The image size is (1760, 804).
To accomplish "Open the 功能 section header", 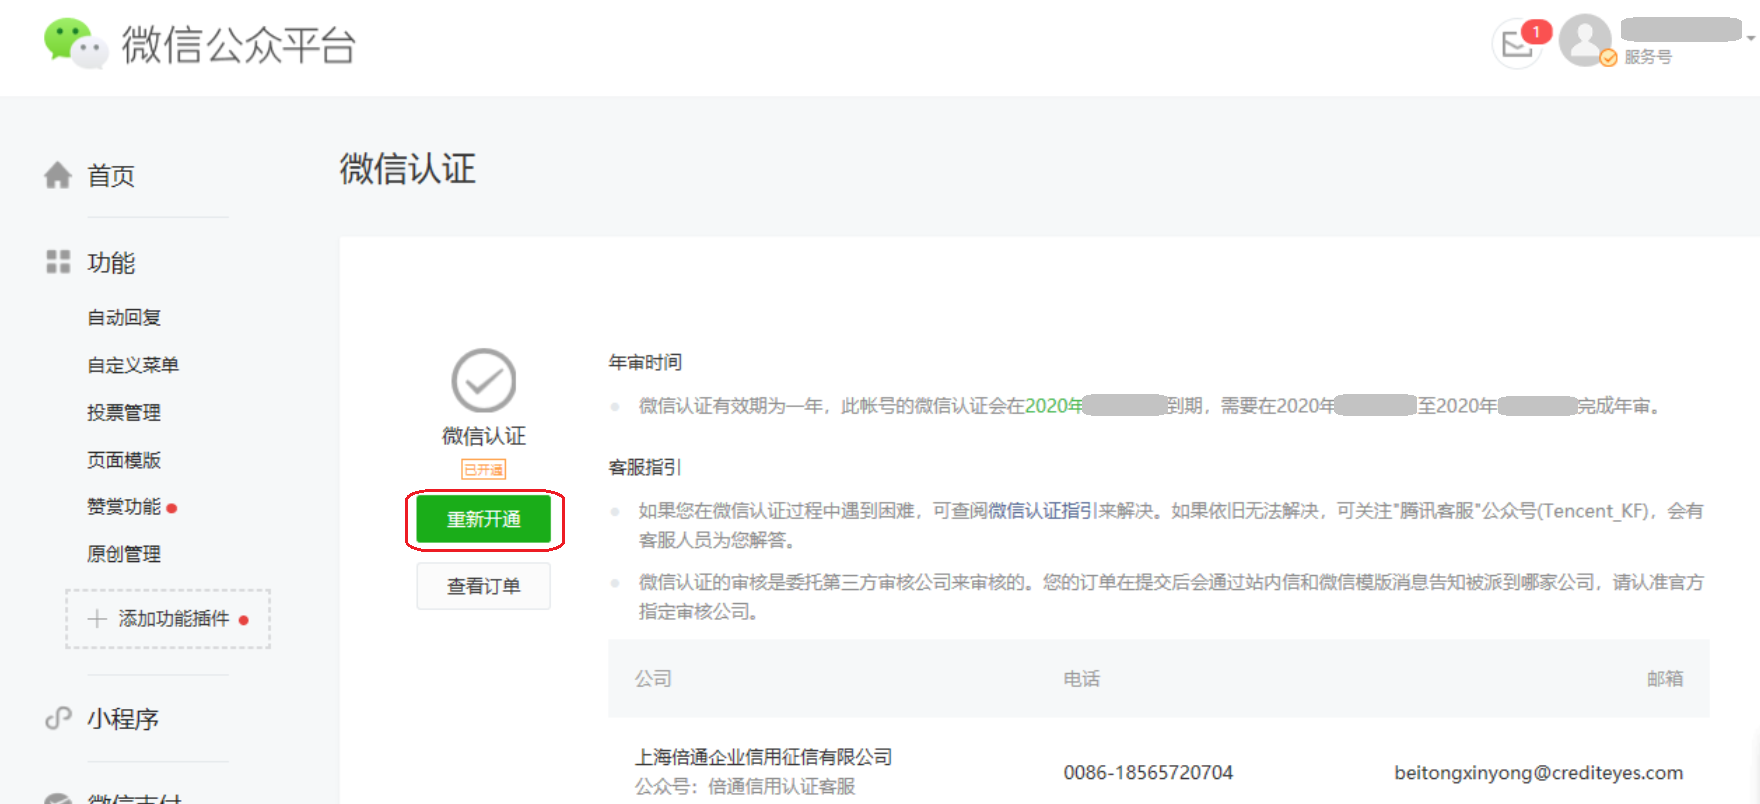I will tap(111, 263).
